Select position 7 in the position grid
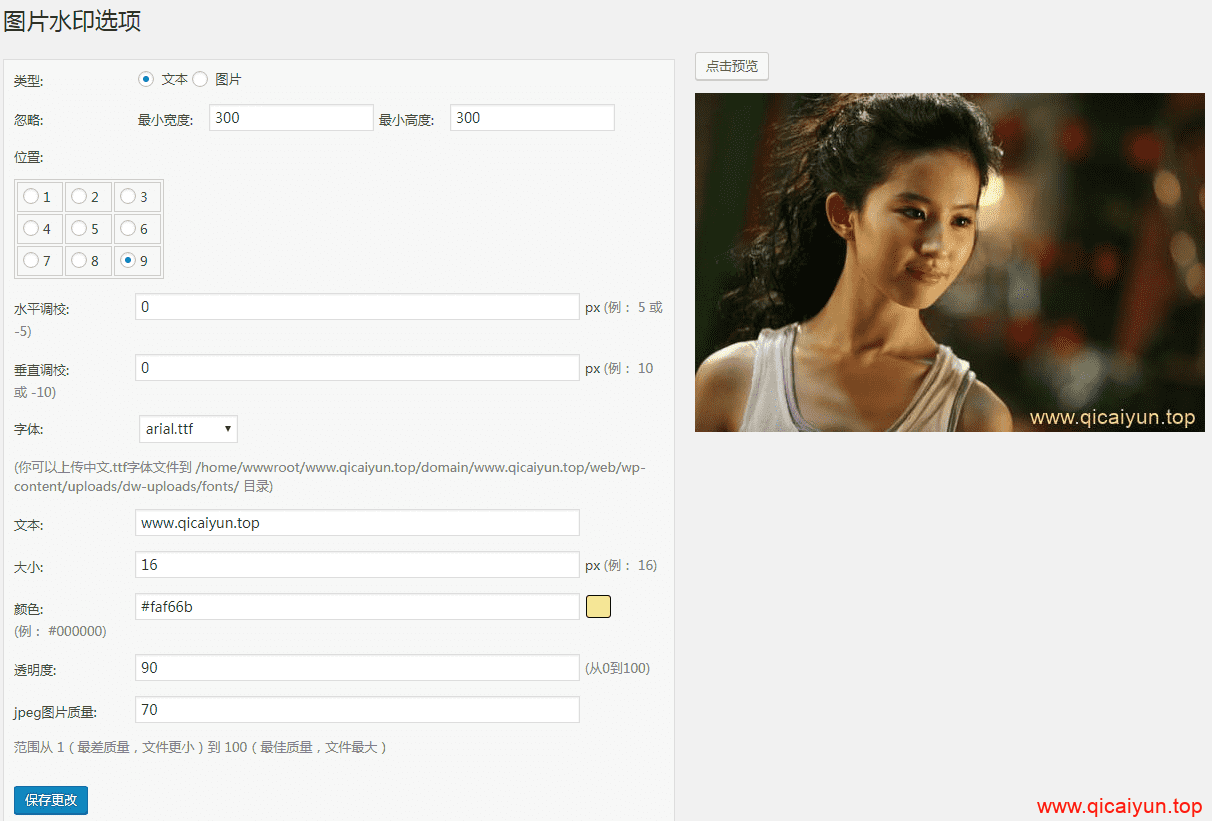 [x=29, y=260]
